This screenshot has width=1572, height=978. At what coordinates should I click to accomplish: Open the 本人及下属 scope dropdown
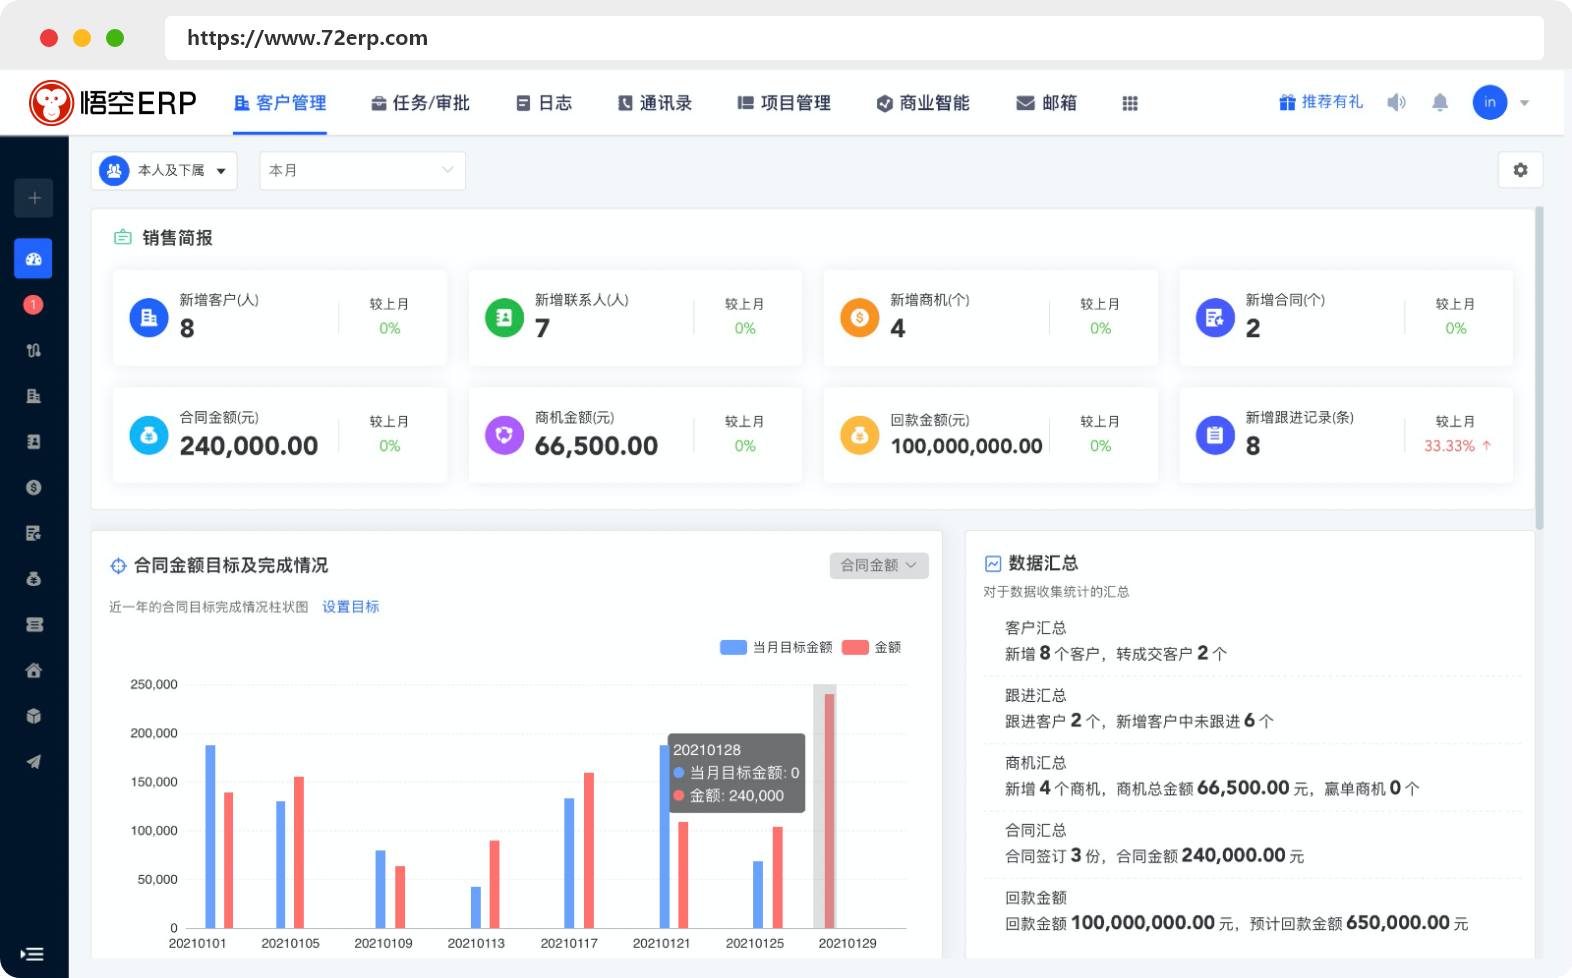coord(164,171)
